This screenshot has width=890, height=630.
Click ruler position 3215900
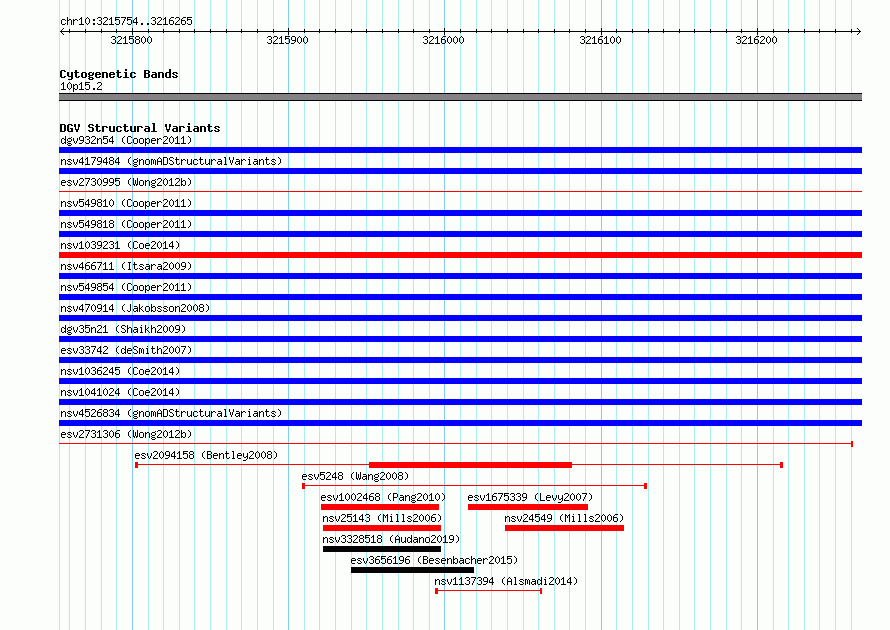point(287,40)
